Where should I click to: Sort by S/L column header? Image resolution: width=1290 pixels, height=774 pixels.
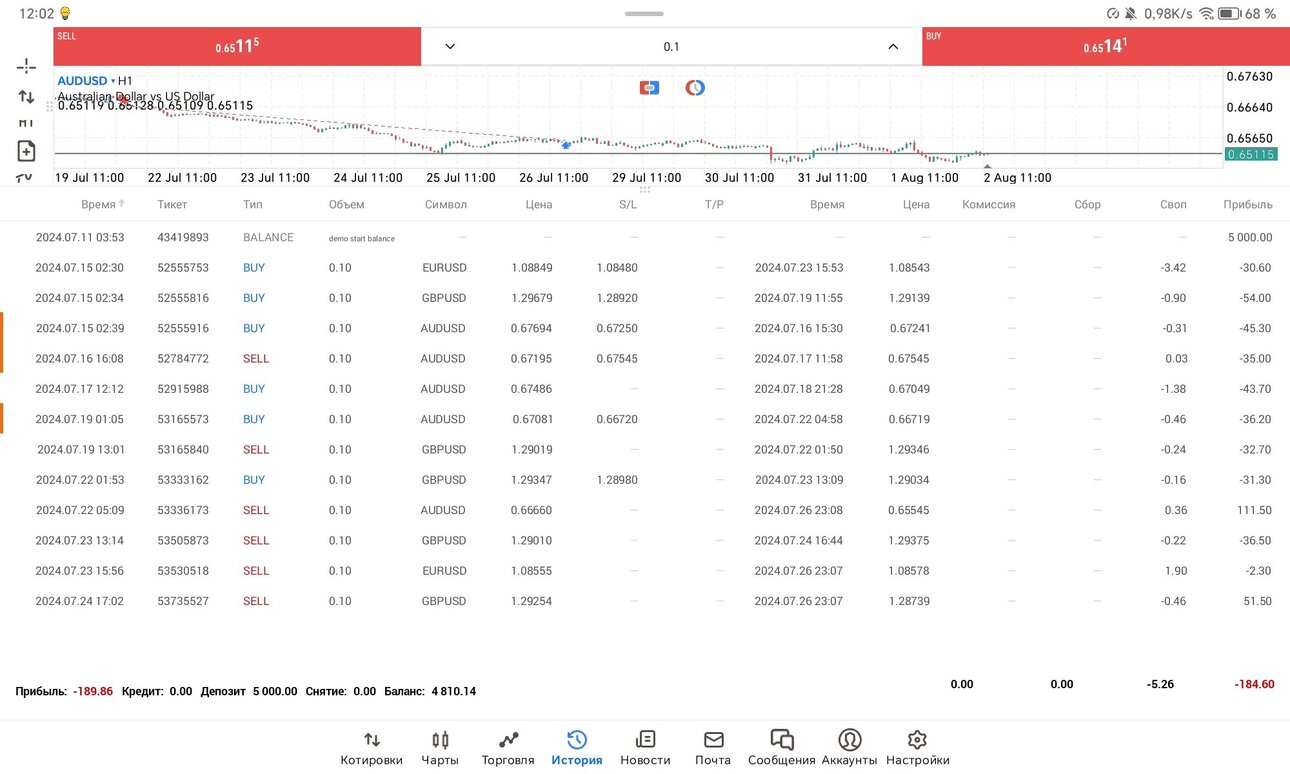point(627,204)
